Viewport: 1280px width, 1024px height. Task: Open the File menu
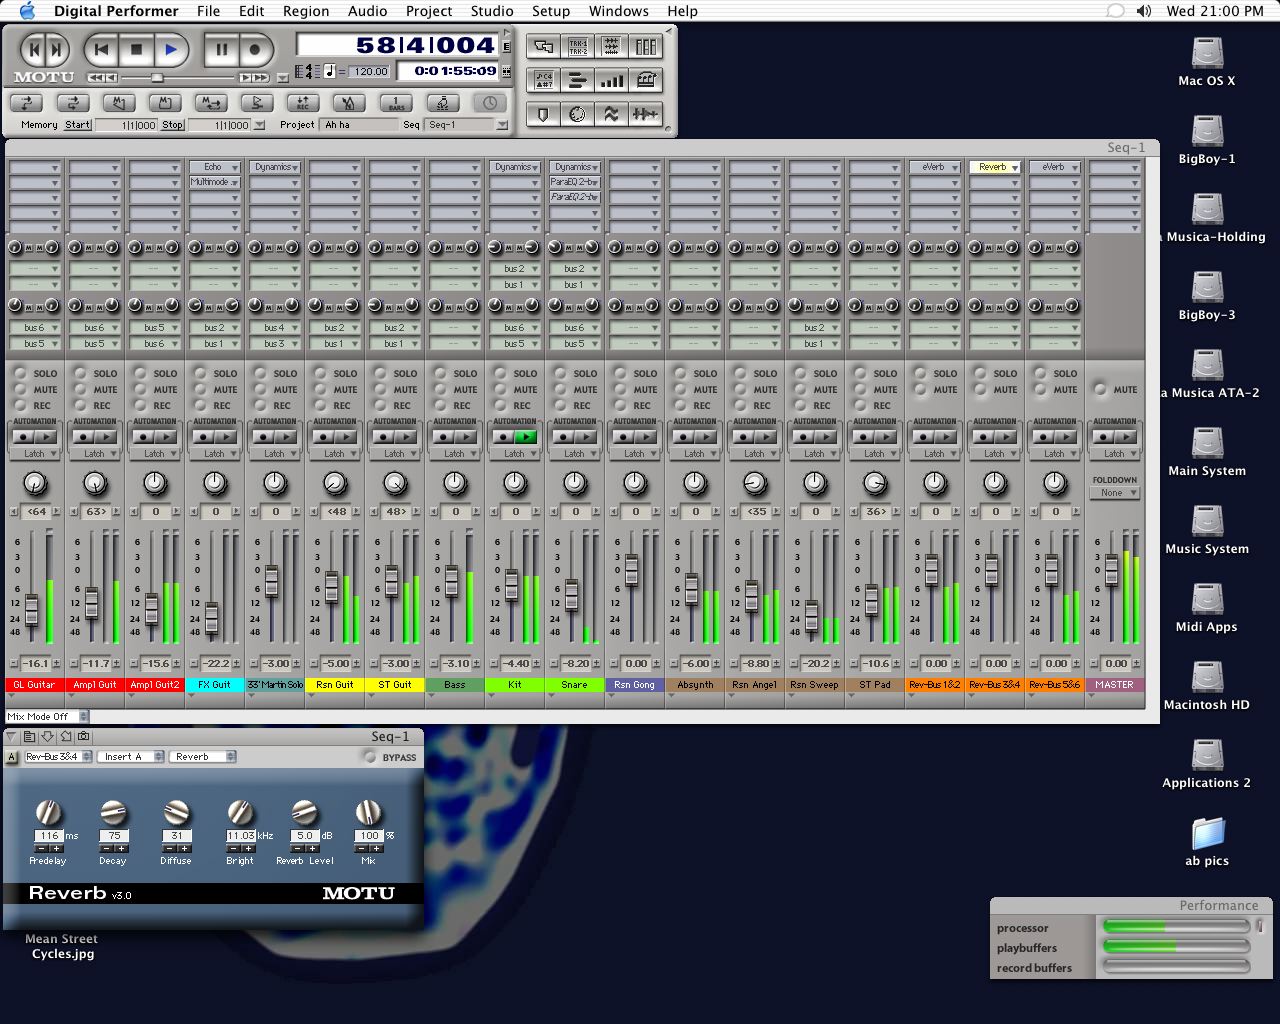[208, 11]
